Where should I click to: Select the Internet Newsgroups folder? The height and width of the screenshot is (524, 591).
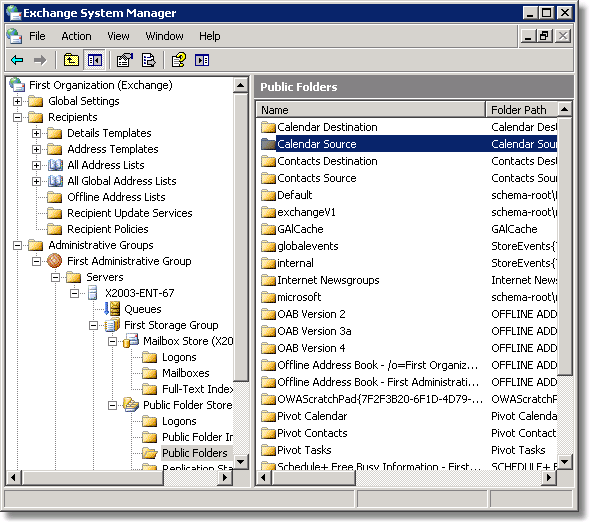click(x=328, y=280)
